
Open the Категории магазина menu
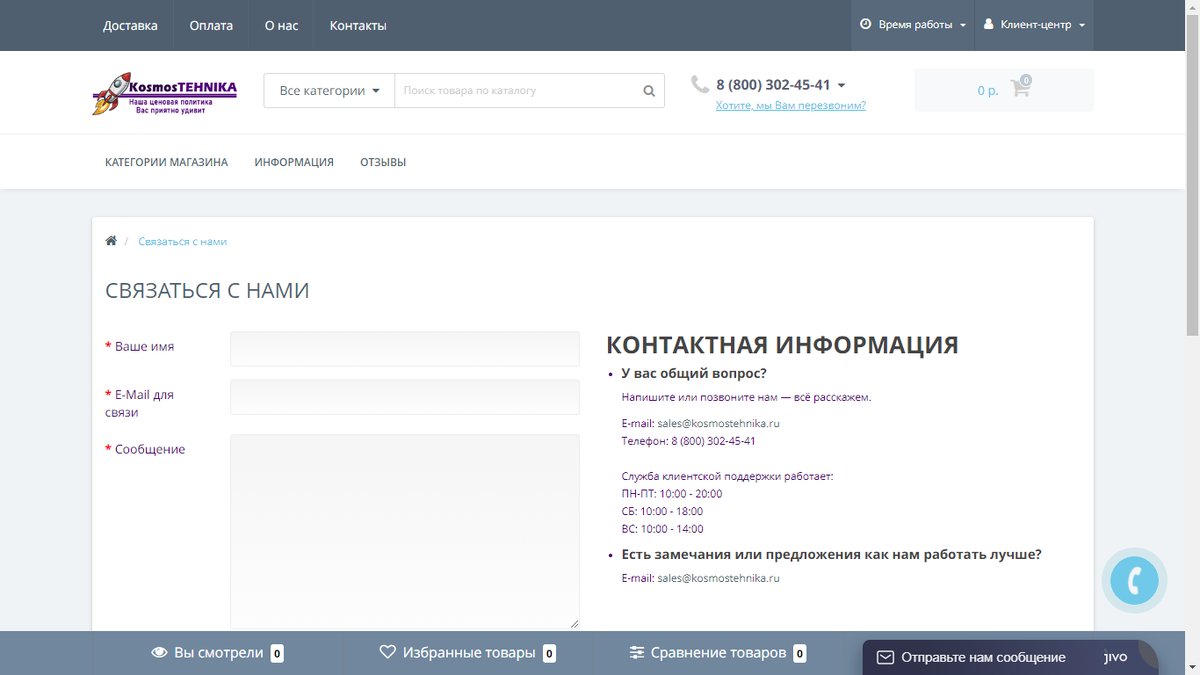[x=166, y=162]
